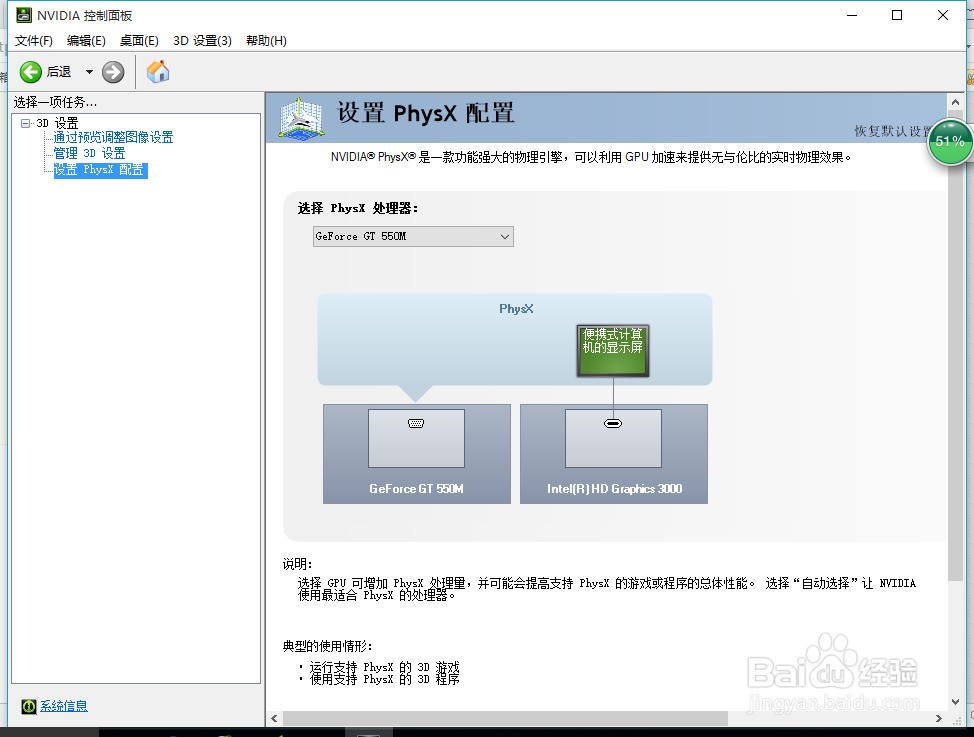The image size is (974, 737).
Task: Click the PhysX configuration header icon
Action: pos(301,118)
